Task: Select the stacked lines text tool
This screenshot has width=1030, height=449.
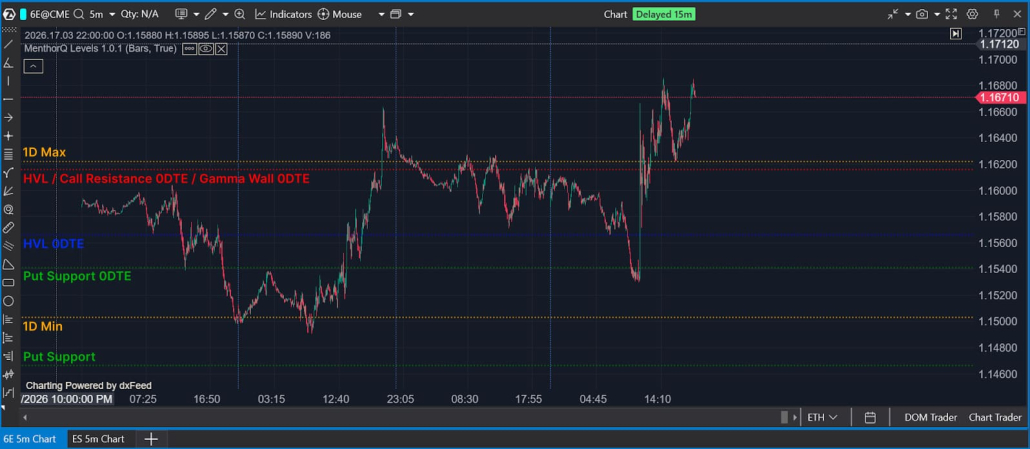Action: pyautogui.click(x=9, y=154)
